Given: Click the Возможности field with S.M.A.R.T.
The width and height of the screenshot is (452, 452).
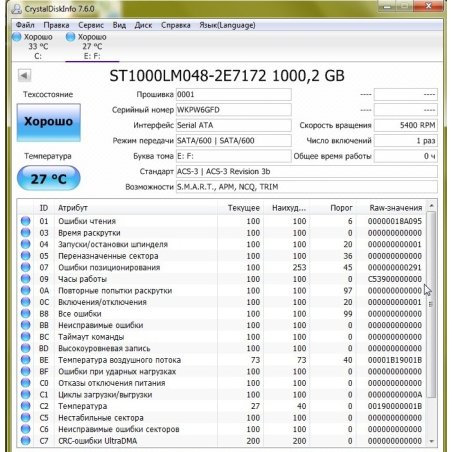Looking at the screenshot, I should [307, 187].
